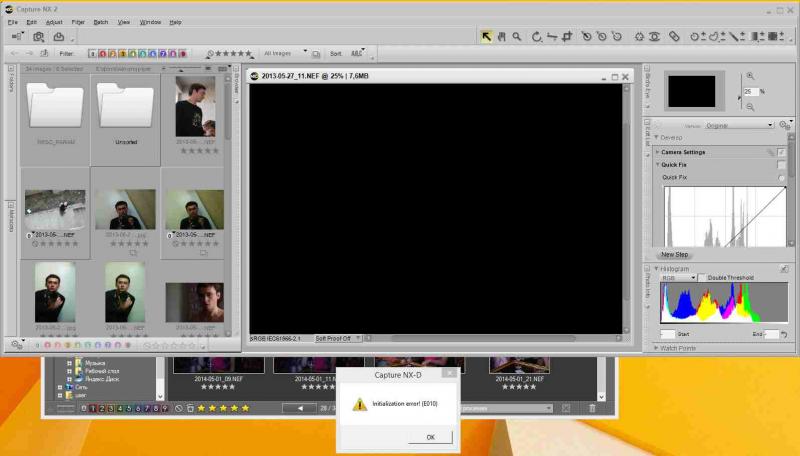Open the File menu
Viewport: 800px width, 456px height.
point(13,22)
